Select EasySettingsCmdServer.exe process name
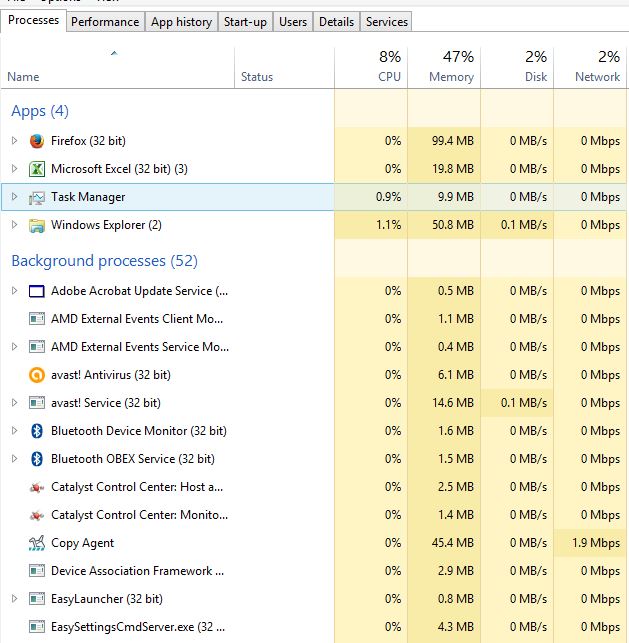This screenshot has height=643, width=629. point(138,627)
